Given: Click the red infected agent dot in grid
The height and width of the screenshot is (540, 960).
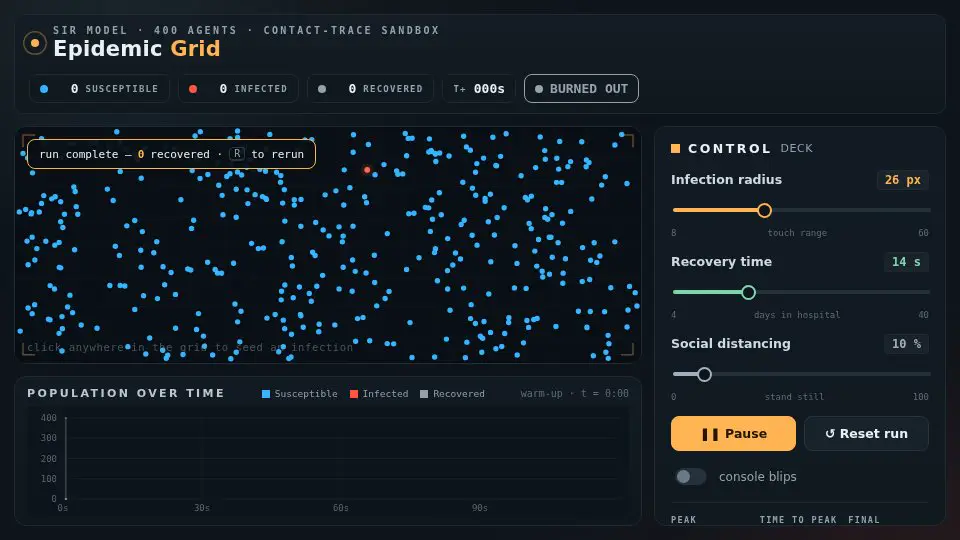Looking at the screenshot, I should 367,170.
